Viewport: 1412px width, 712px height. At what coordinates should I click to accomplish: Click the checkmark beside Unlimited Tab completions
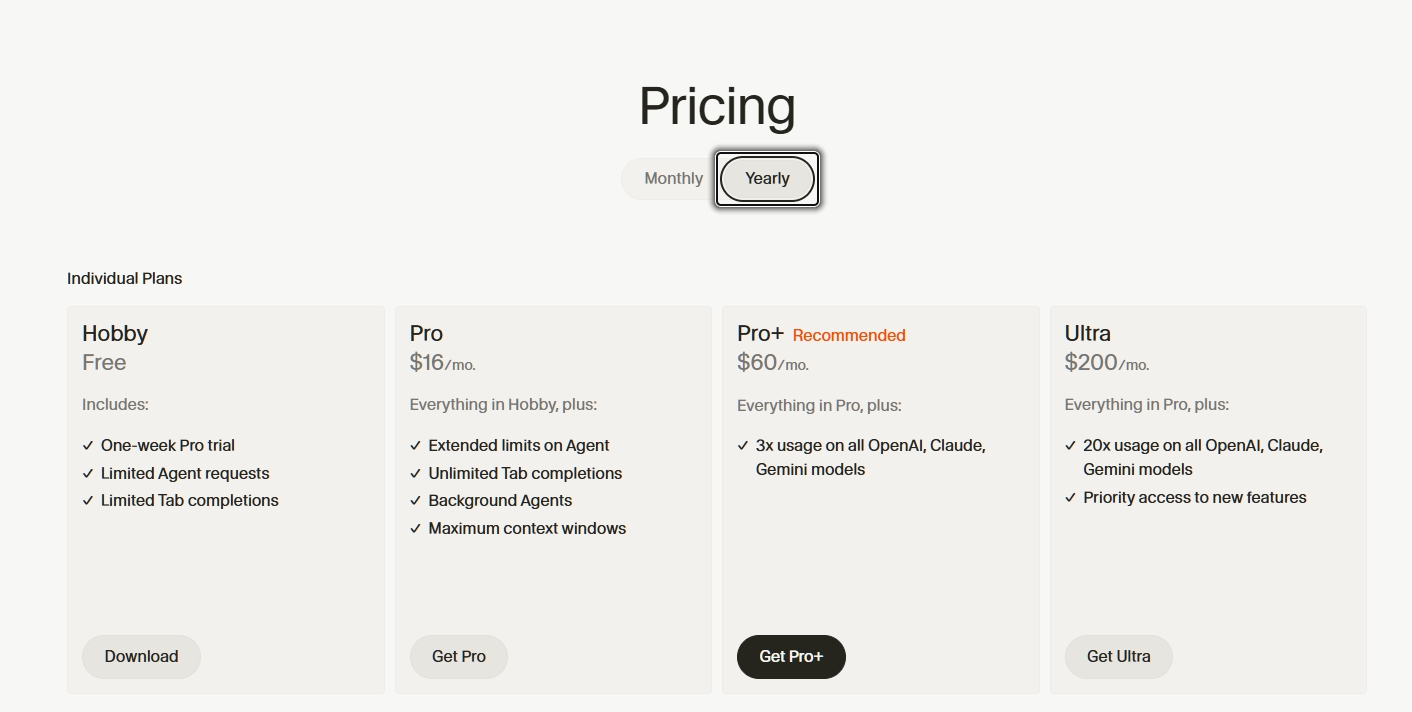point(414,473)
